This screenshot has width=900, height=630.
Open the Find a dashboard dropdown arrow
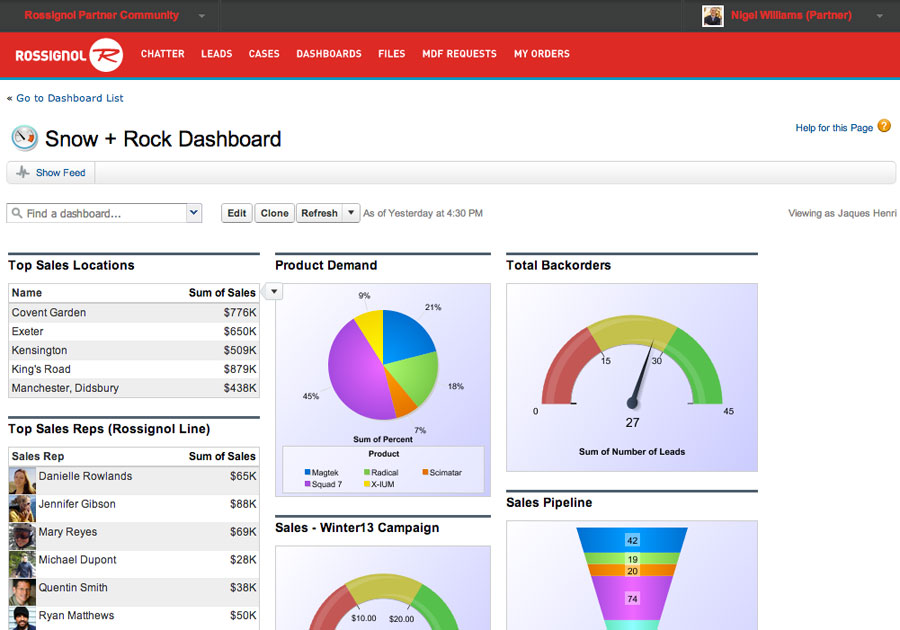pos(194,213)
